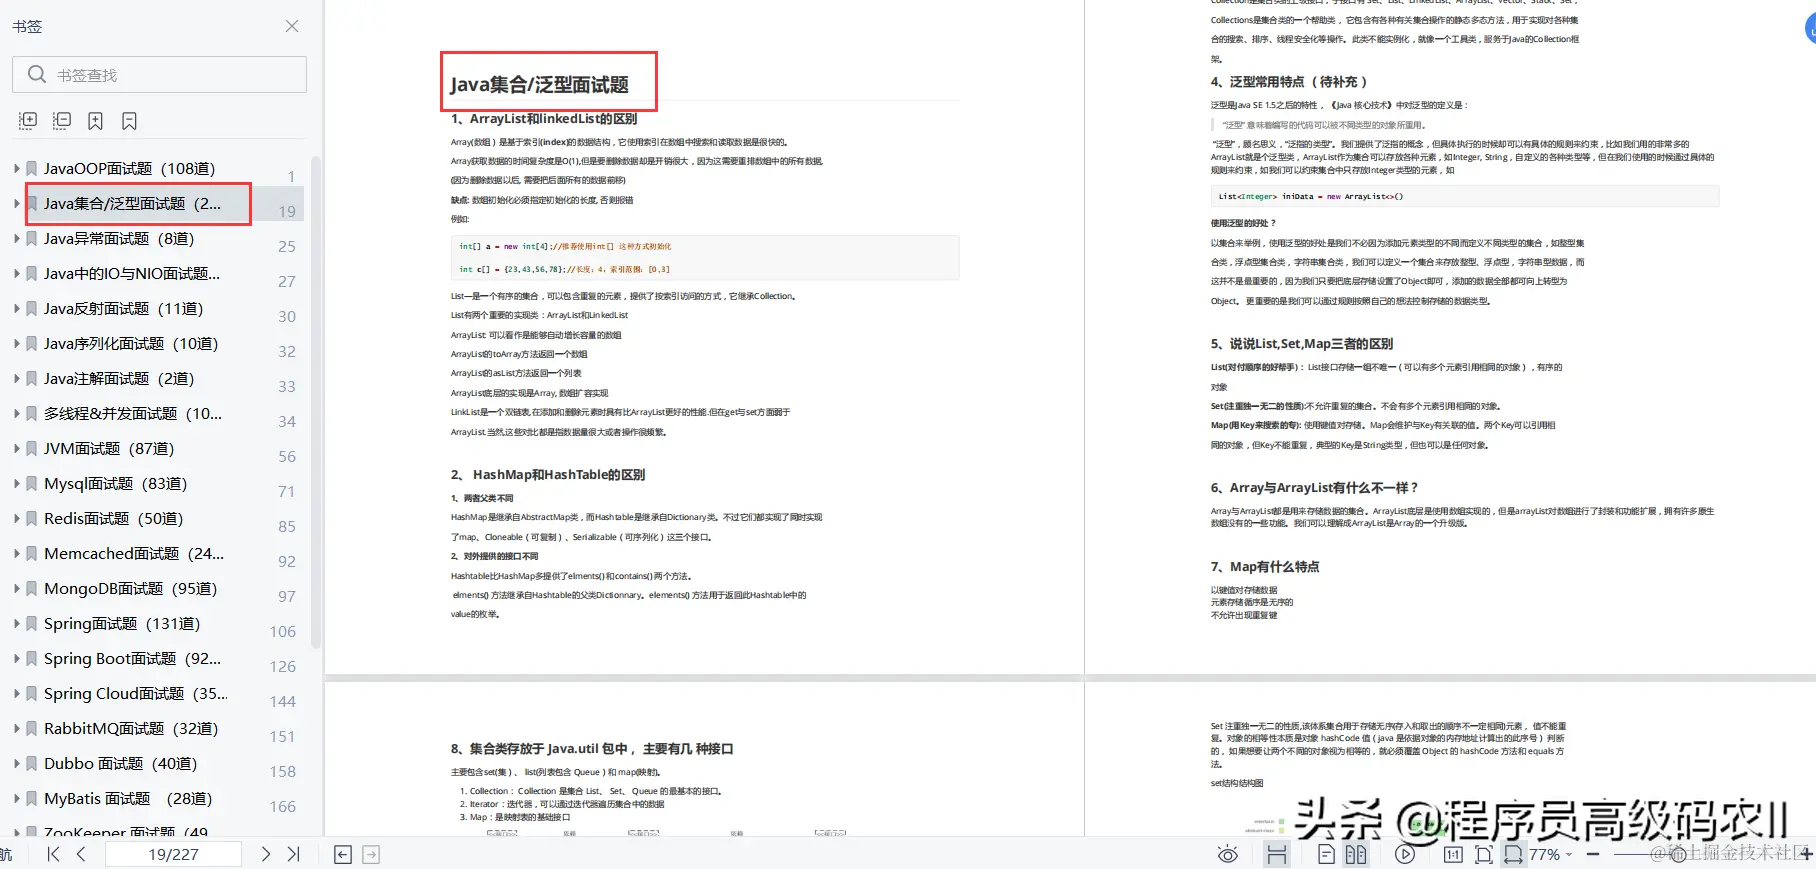This screenshot has height=869, width=1816.
Task: Expand the Mysql面试题 bookmark arrow
Action: [16, 483]
